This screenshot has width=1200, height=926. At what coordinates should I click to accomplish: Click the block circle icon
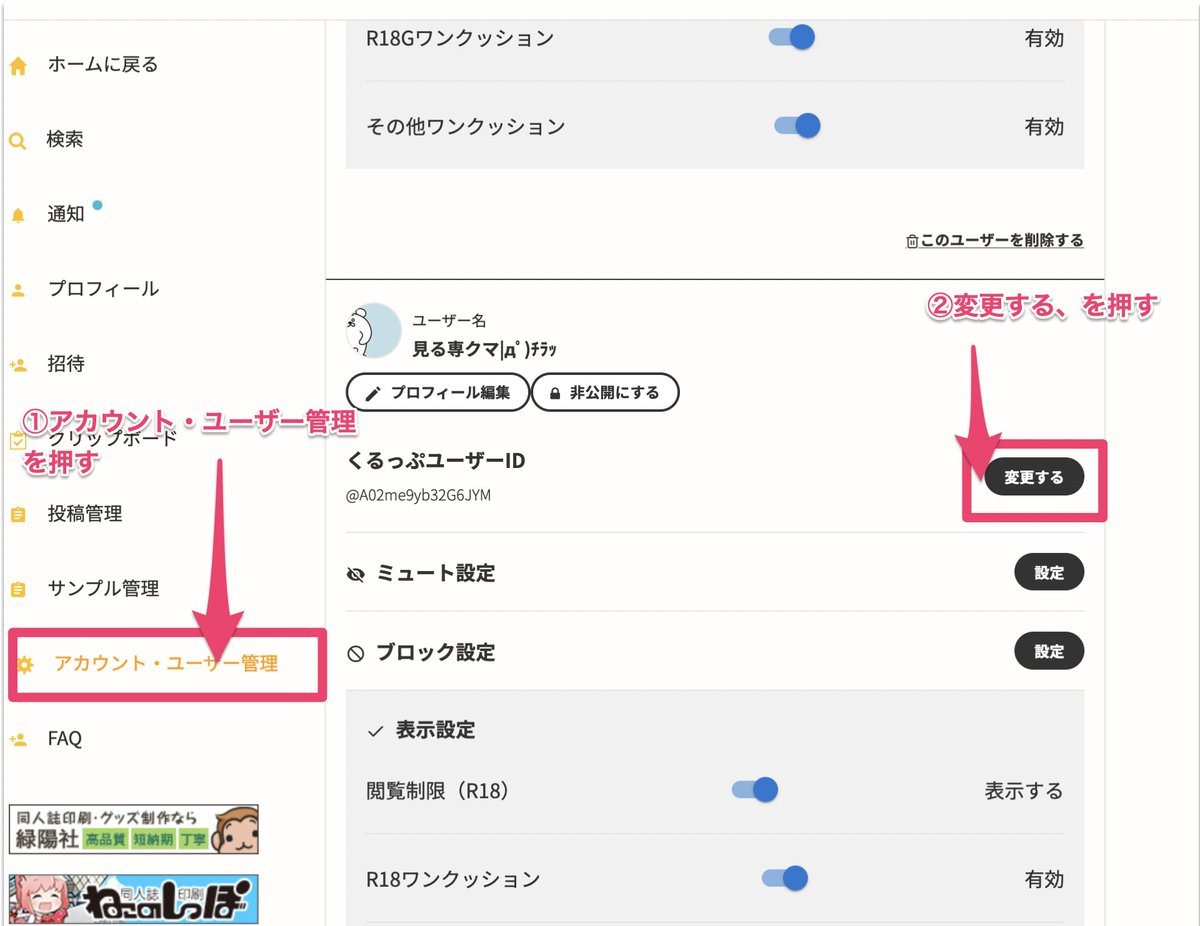[x=355, y=653]
